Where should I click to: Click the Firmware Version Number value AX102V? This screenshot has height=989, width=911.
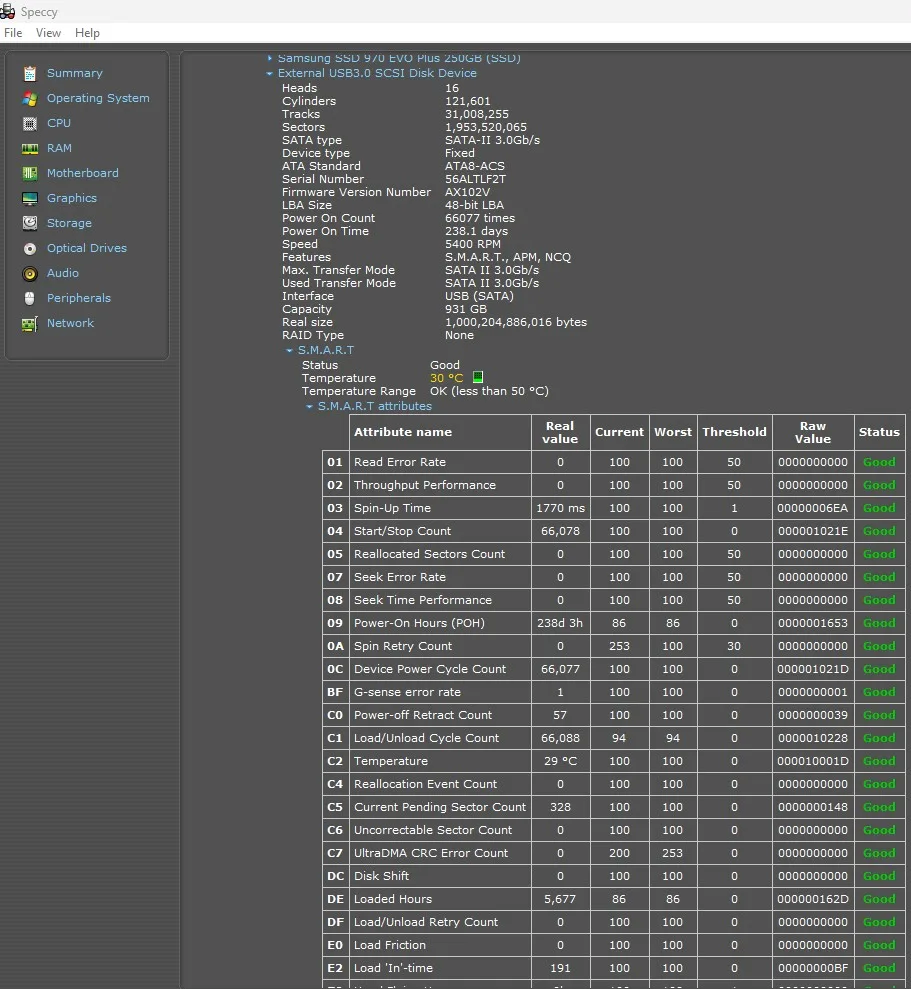[467, 192]
